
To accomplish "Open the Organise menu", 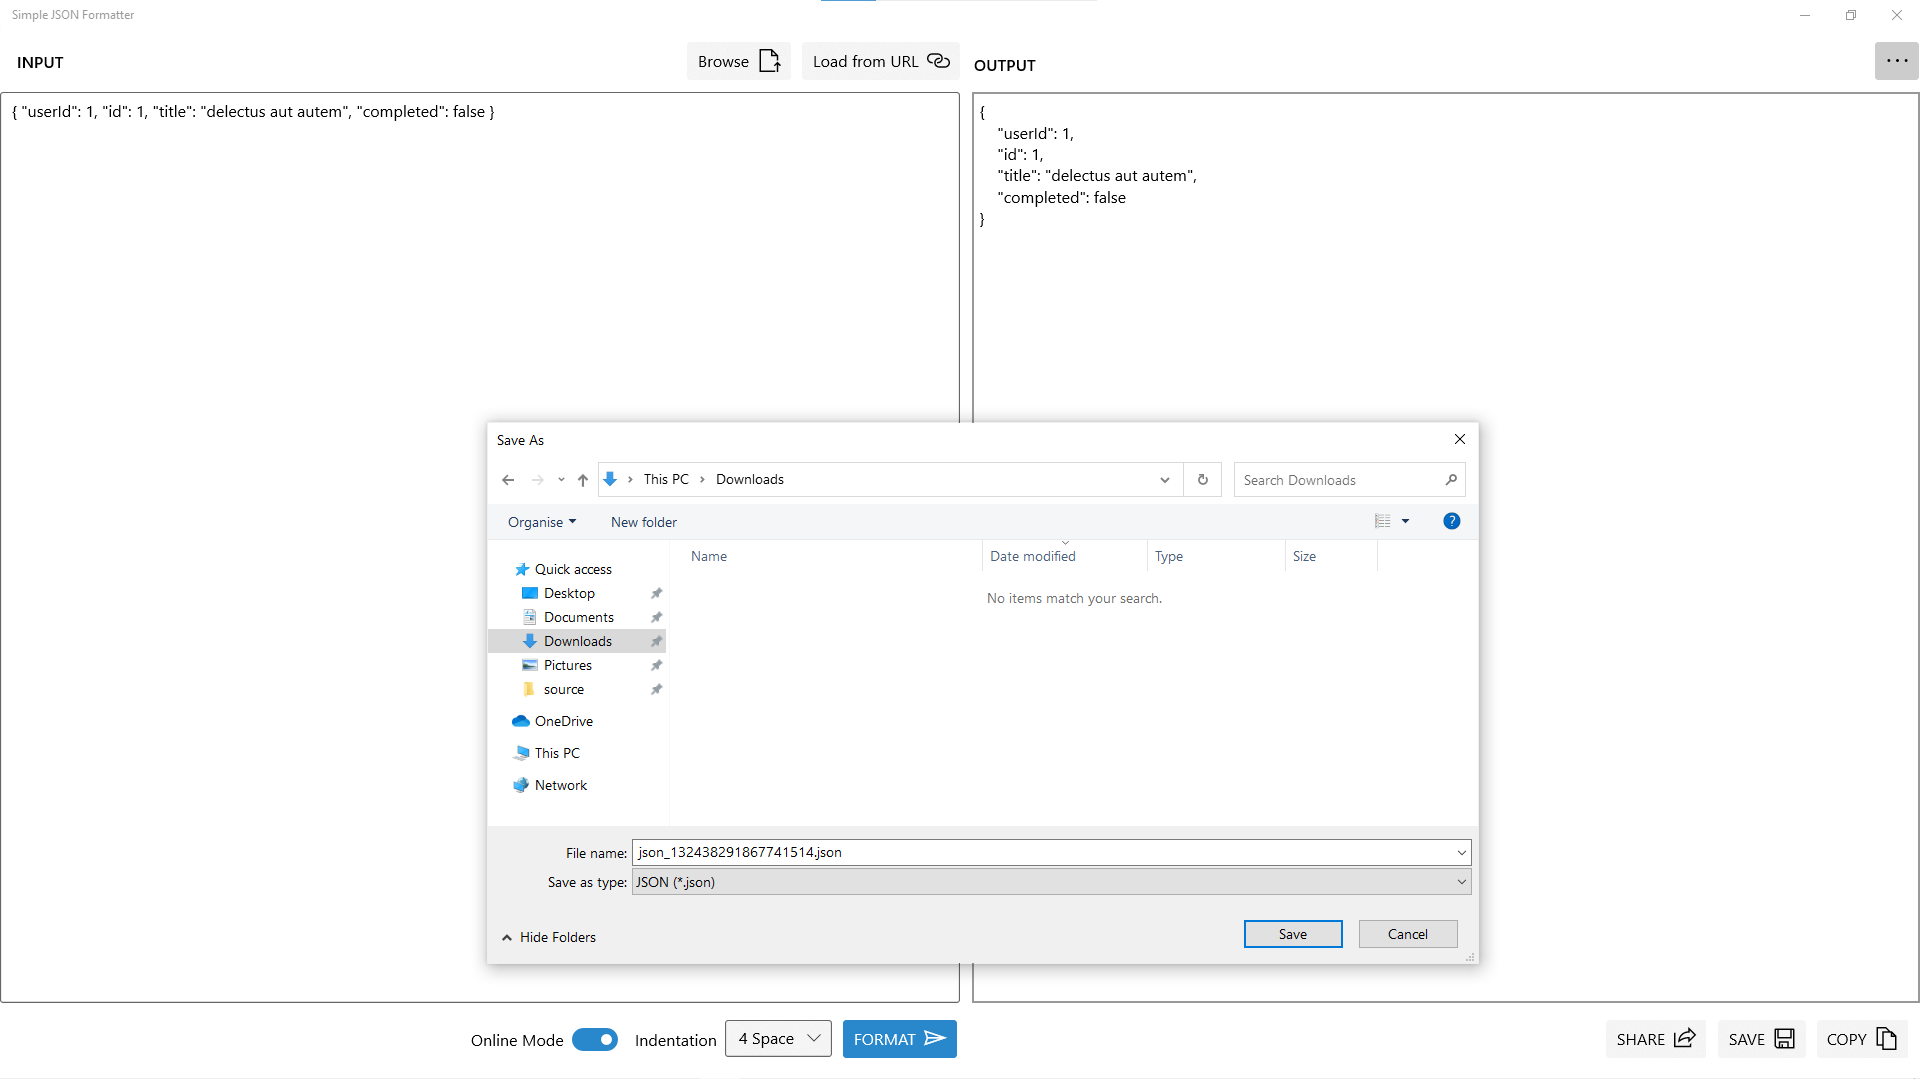I will point(542,522).
